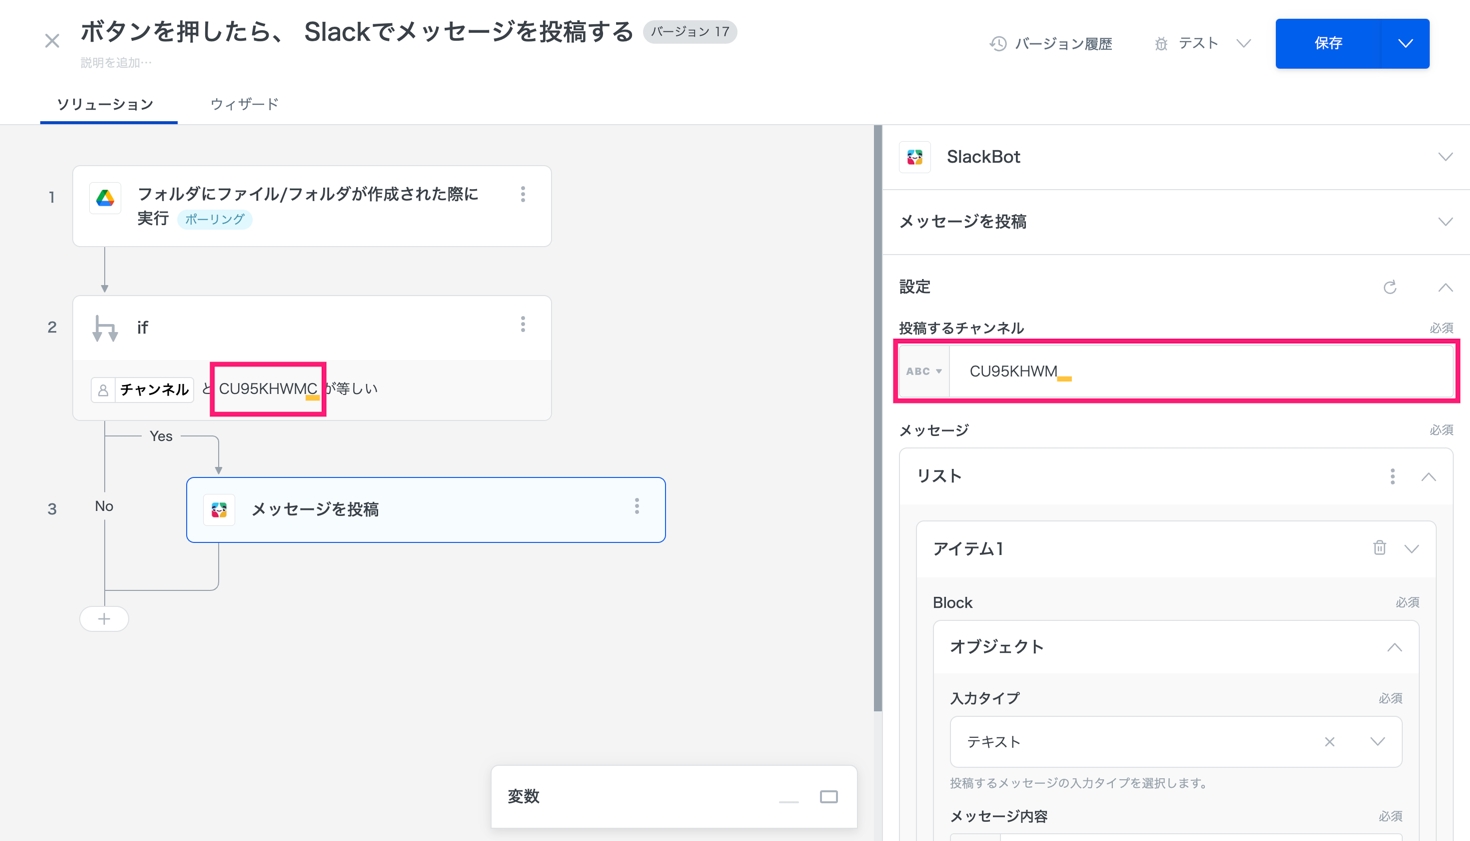Open the dropdown arrow beside 保存
The image size is (1470, 841).
pyautogui.click(x=1405, y=44)
